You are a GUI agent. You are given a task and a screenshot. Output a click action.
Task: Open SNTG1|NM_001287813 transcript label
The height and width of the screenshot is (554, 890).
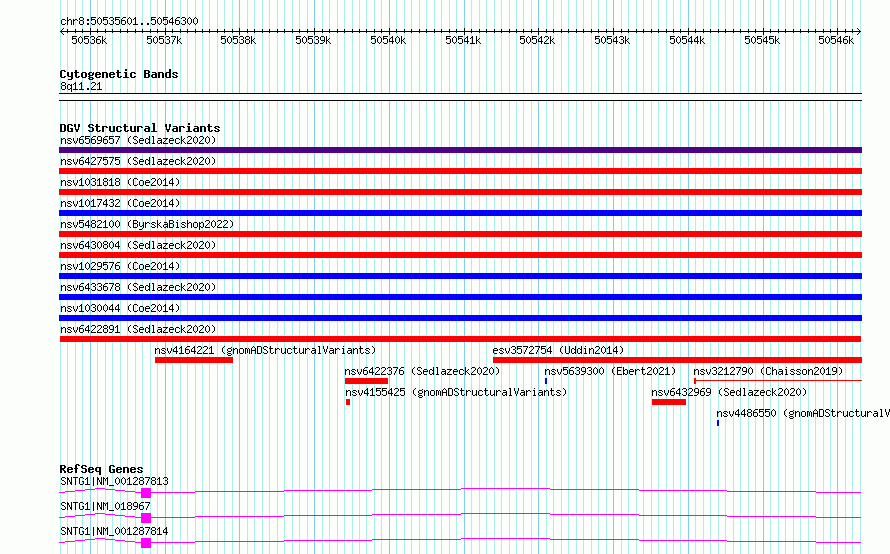(114, 481)
